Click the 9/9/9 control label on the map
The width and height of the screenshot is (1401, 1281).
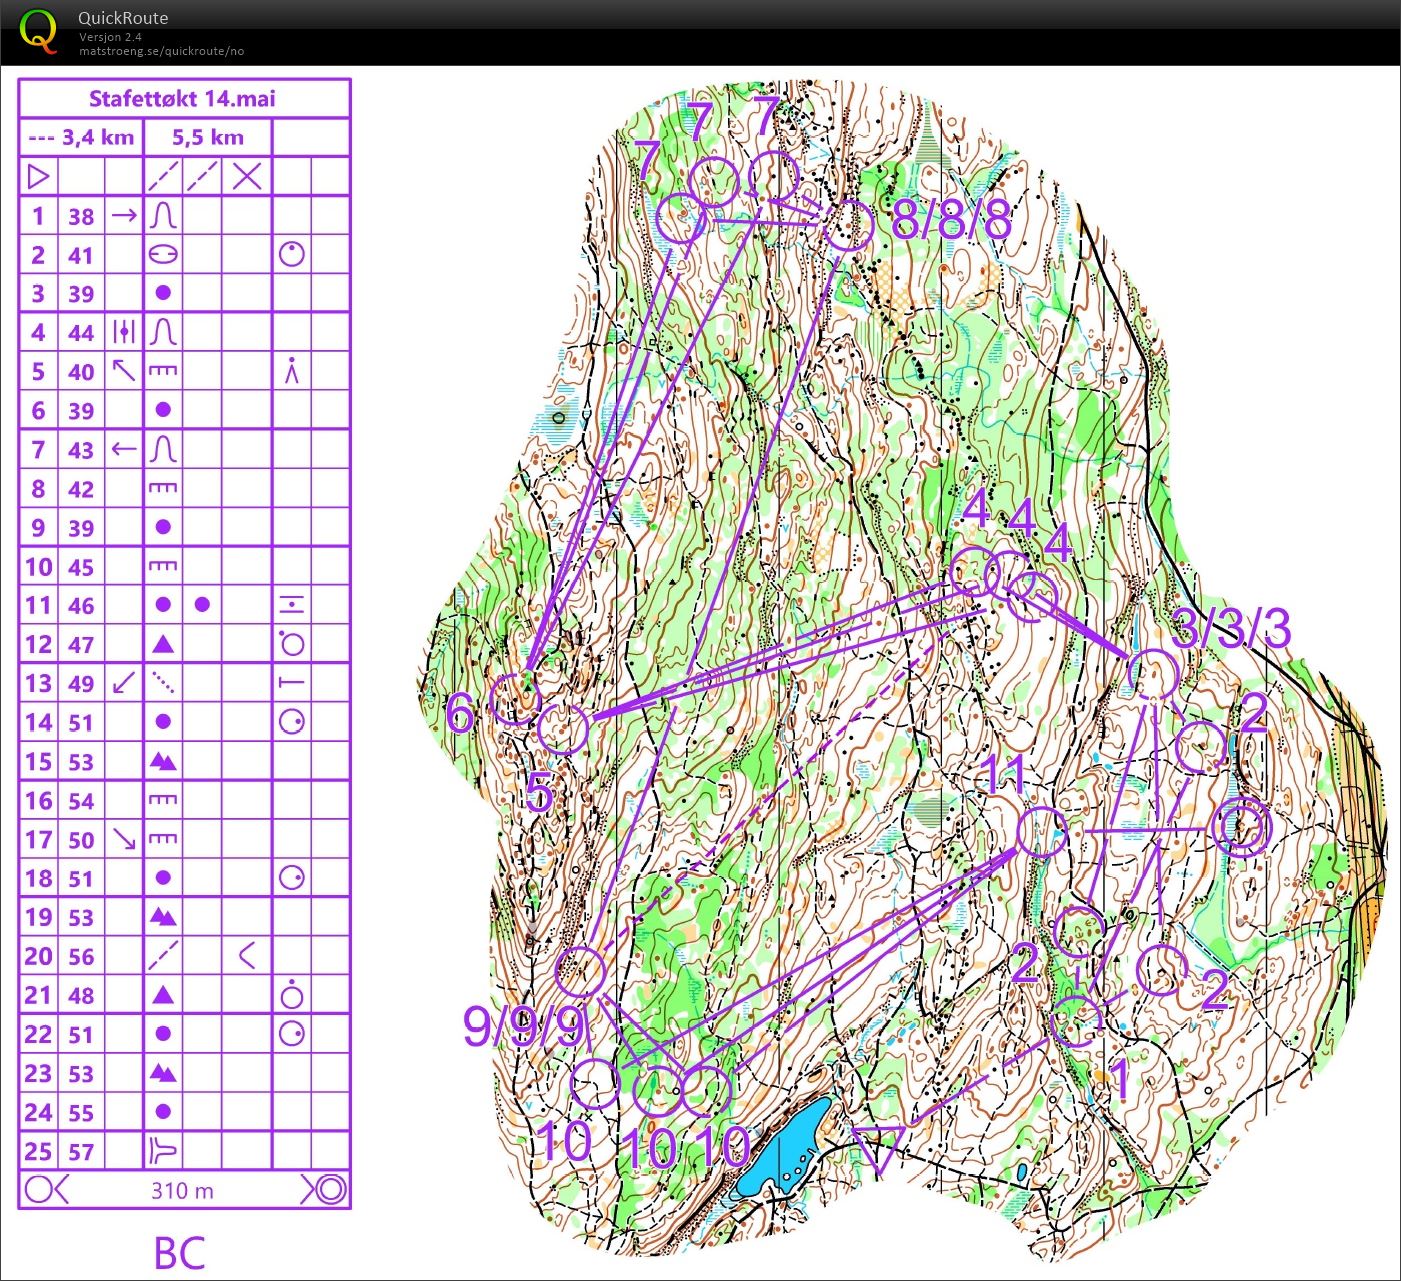(x=524, y=1025)
